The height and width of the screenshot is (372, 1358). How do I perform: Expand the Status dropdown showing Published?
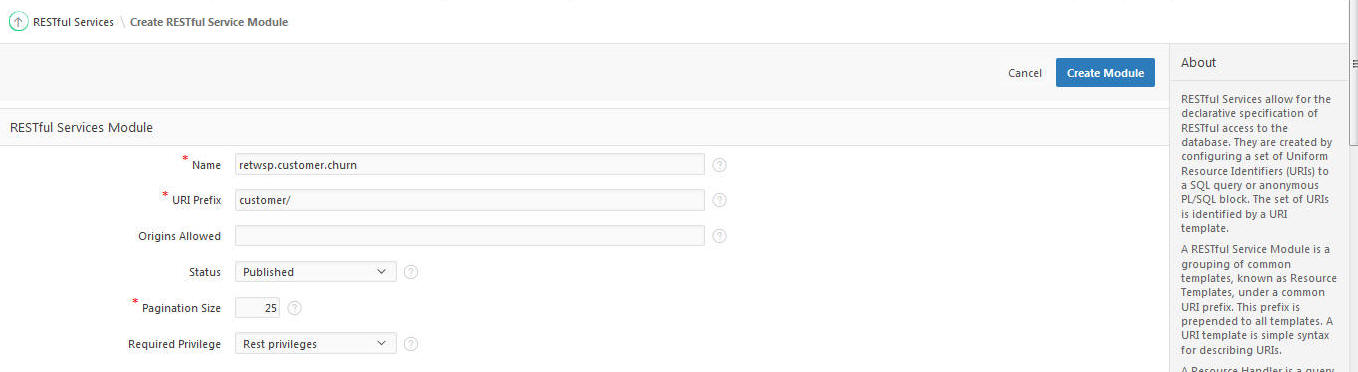pos(316,272)
